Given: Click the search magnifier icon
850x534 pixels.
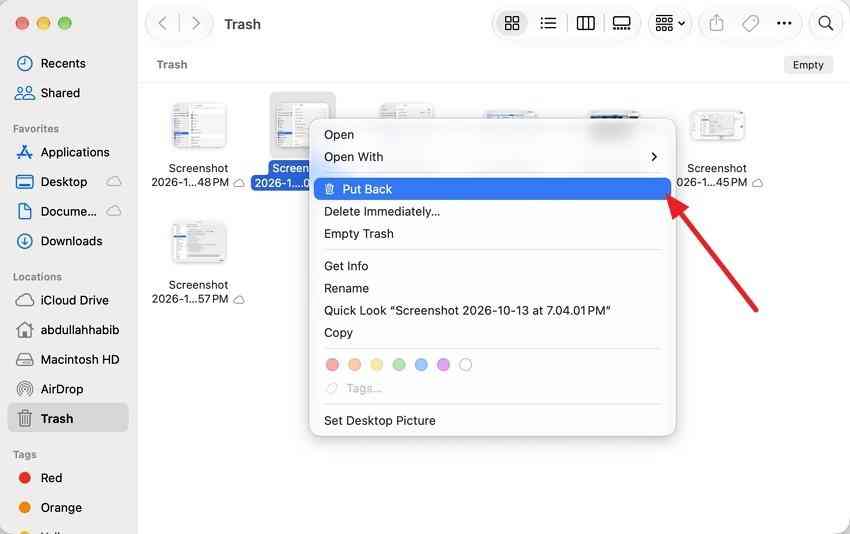Looking at the screenshot, I should click(826, 23).
